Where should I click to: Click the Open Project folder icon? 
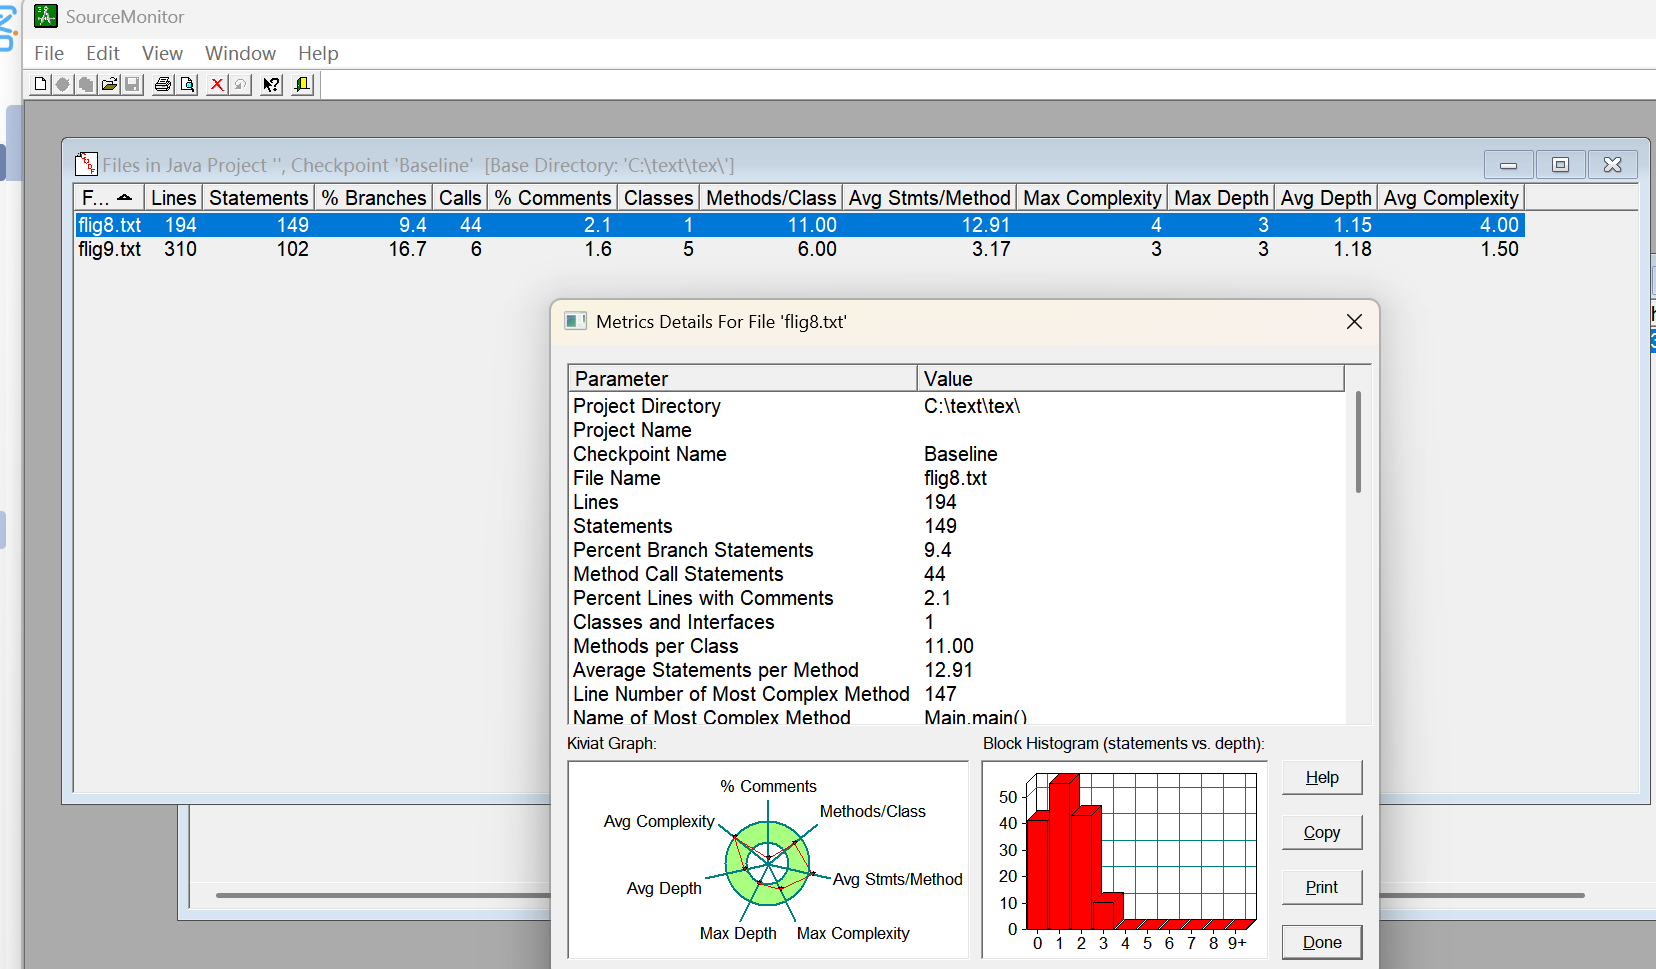click(109, 85)
